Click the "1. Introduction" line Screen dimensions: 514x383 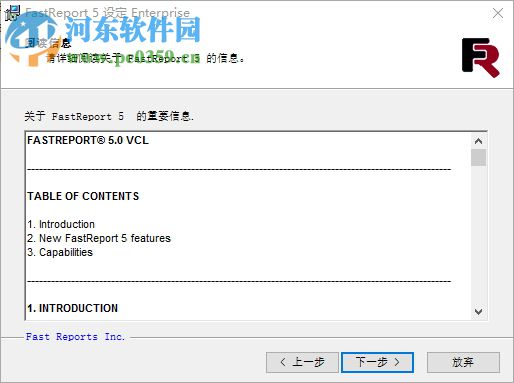(61, 224)
